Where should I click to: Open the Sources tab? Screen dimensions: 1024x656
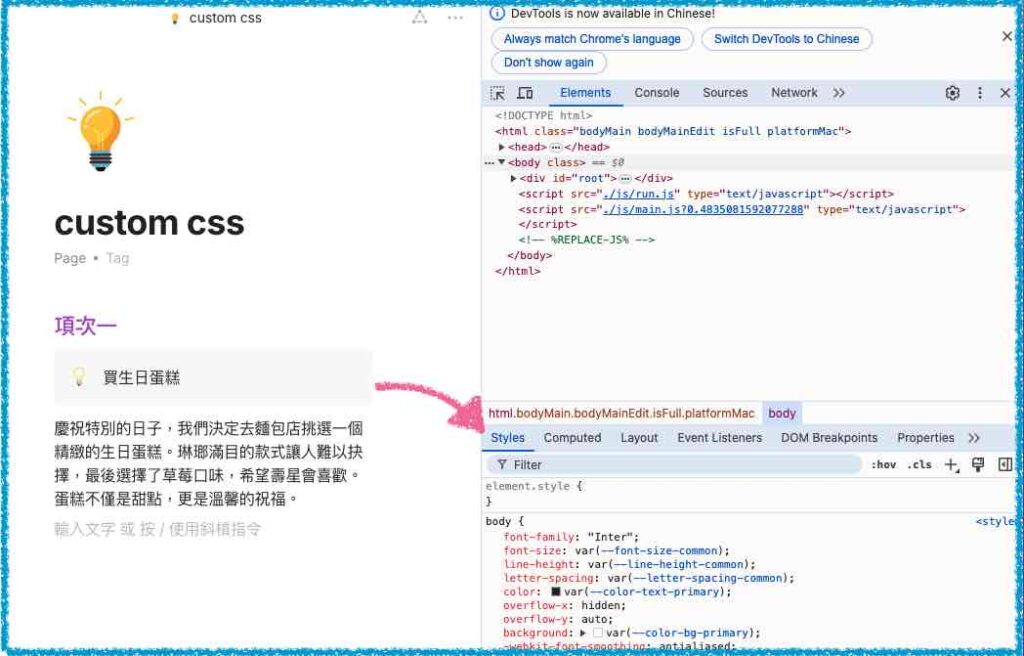tap(725, 93)
